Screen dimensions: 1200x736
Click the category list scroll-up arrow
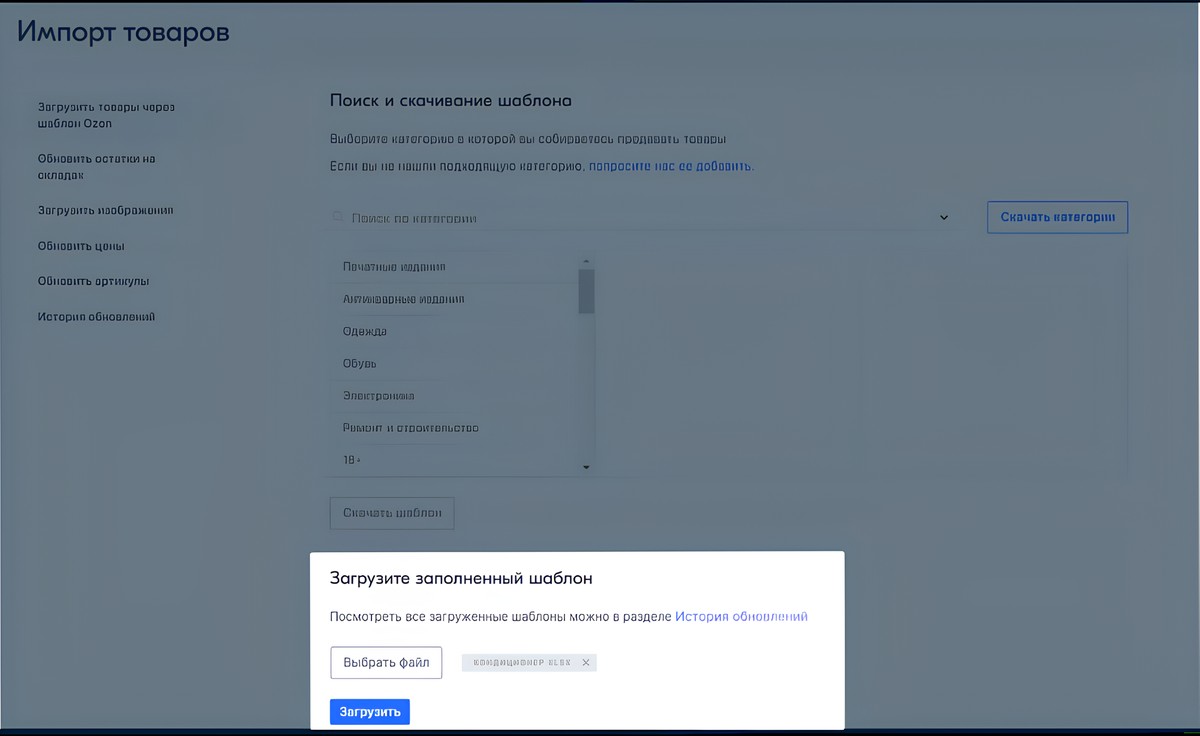(586, 260)
